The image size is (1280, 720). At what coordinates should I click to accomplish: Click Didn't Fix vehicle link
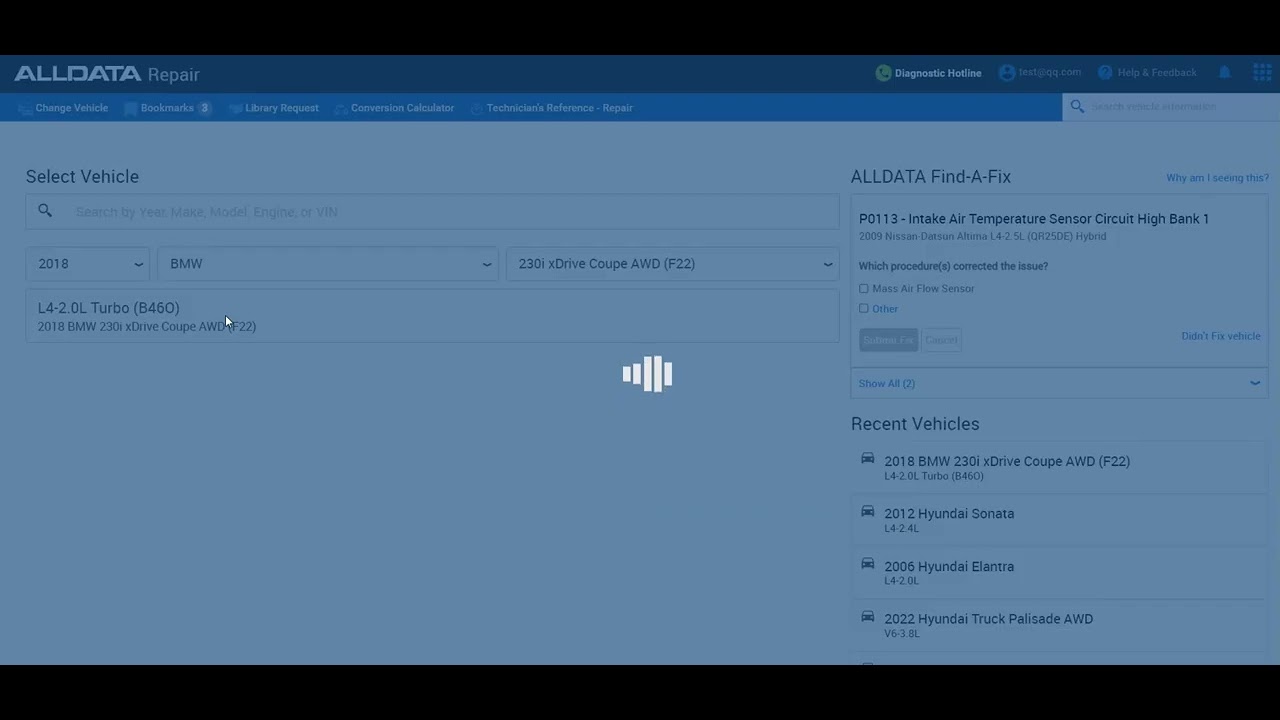[x=1221, y=336]
